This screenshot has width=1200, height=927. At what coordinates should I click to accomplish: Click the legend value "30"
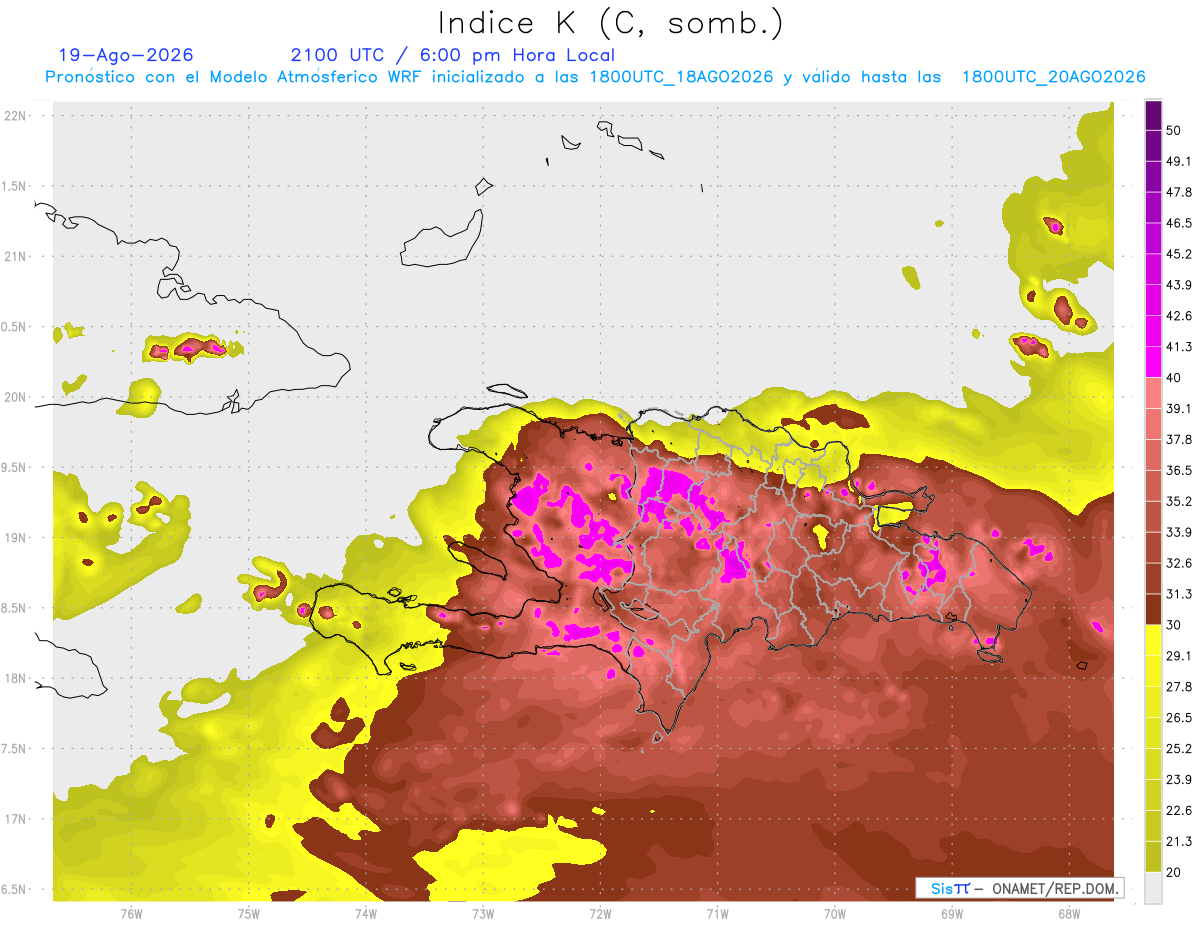pyautogui.click(x=1173, y=626)
